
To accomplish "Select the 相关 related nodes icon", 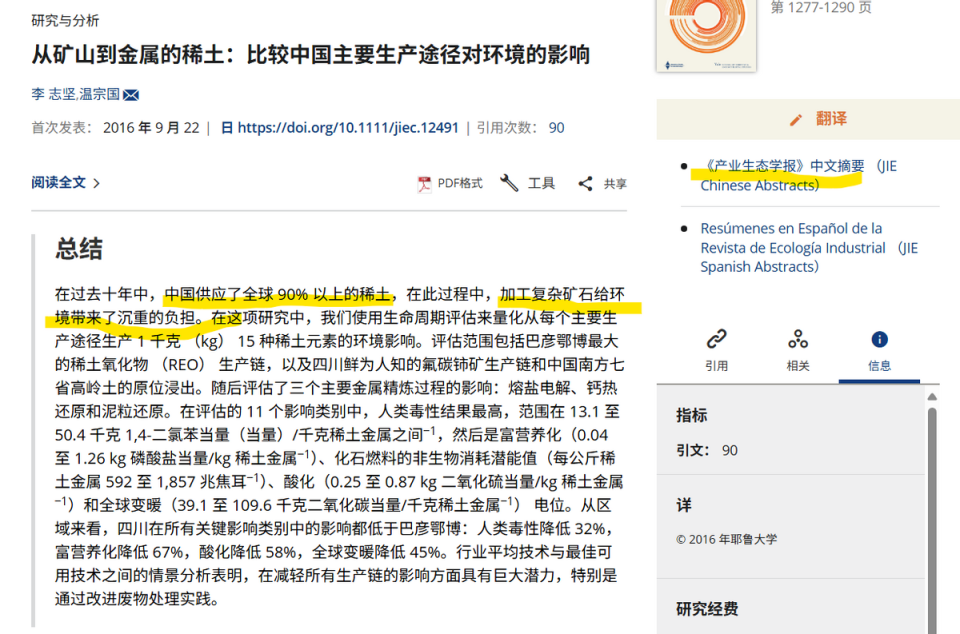I will tap(798, 338).
